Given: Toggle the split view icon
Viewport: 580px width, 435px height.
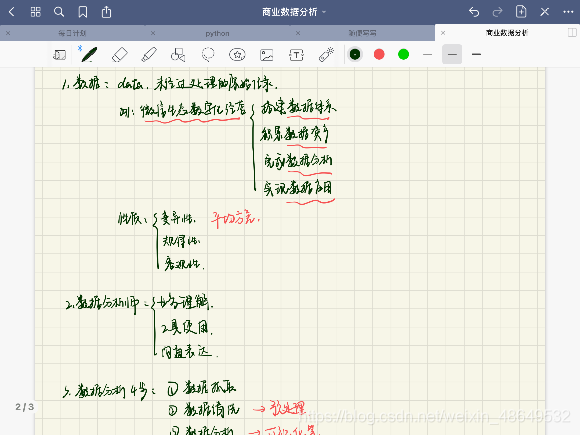Looking at the screenshot, I should point(572,33).
